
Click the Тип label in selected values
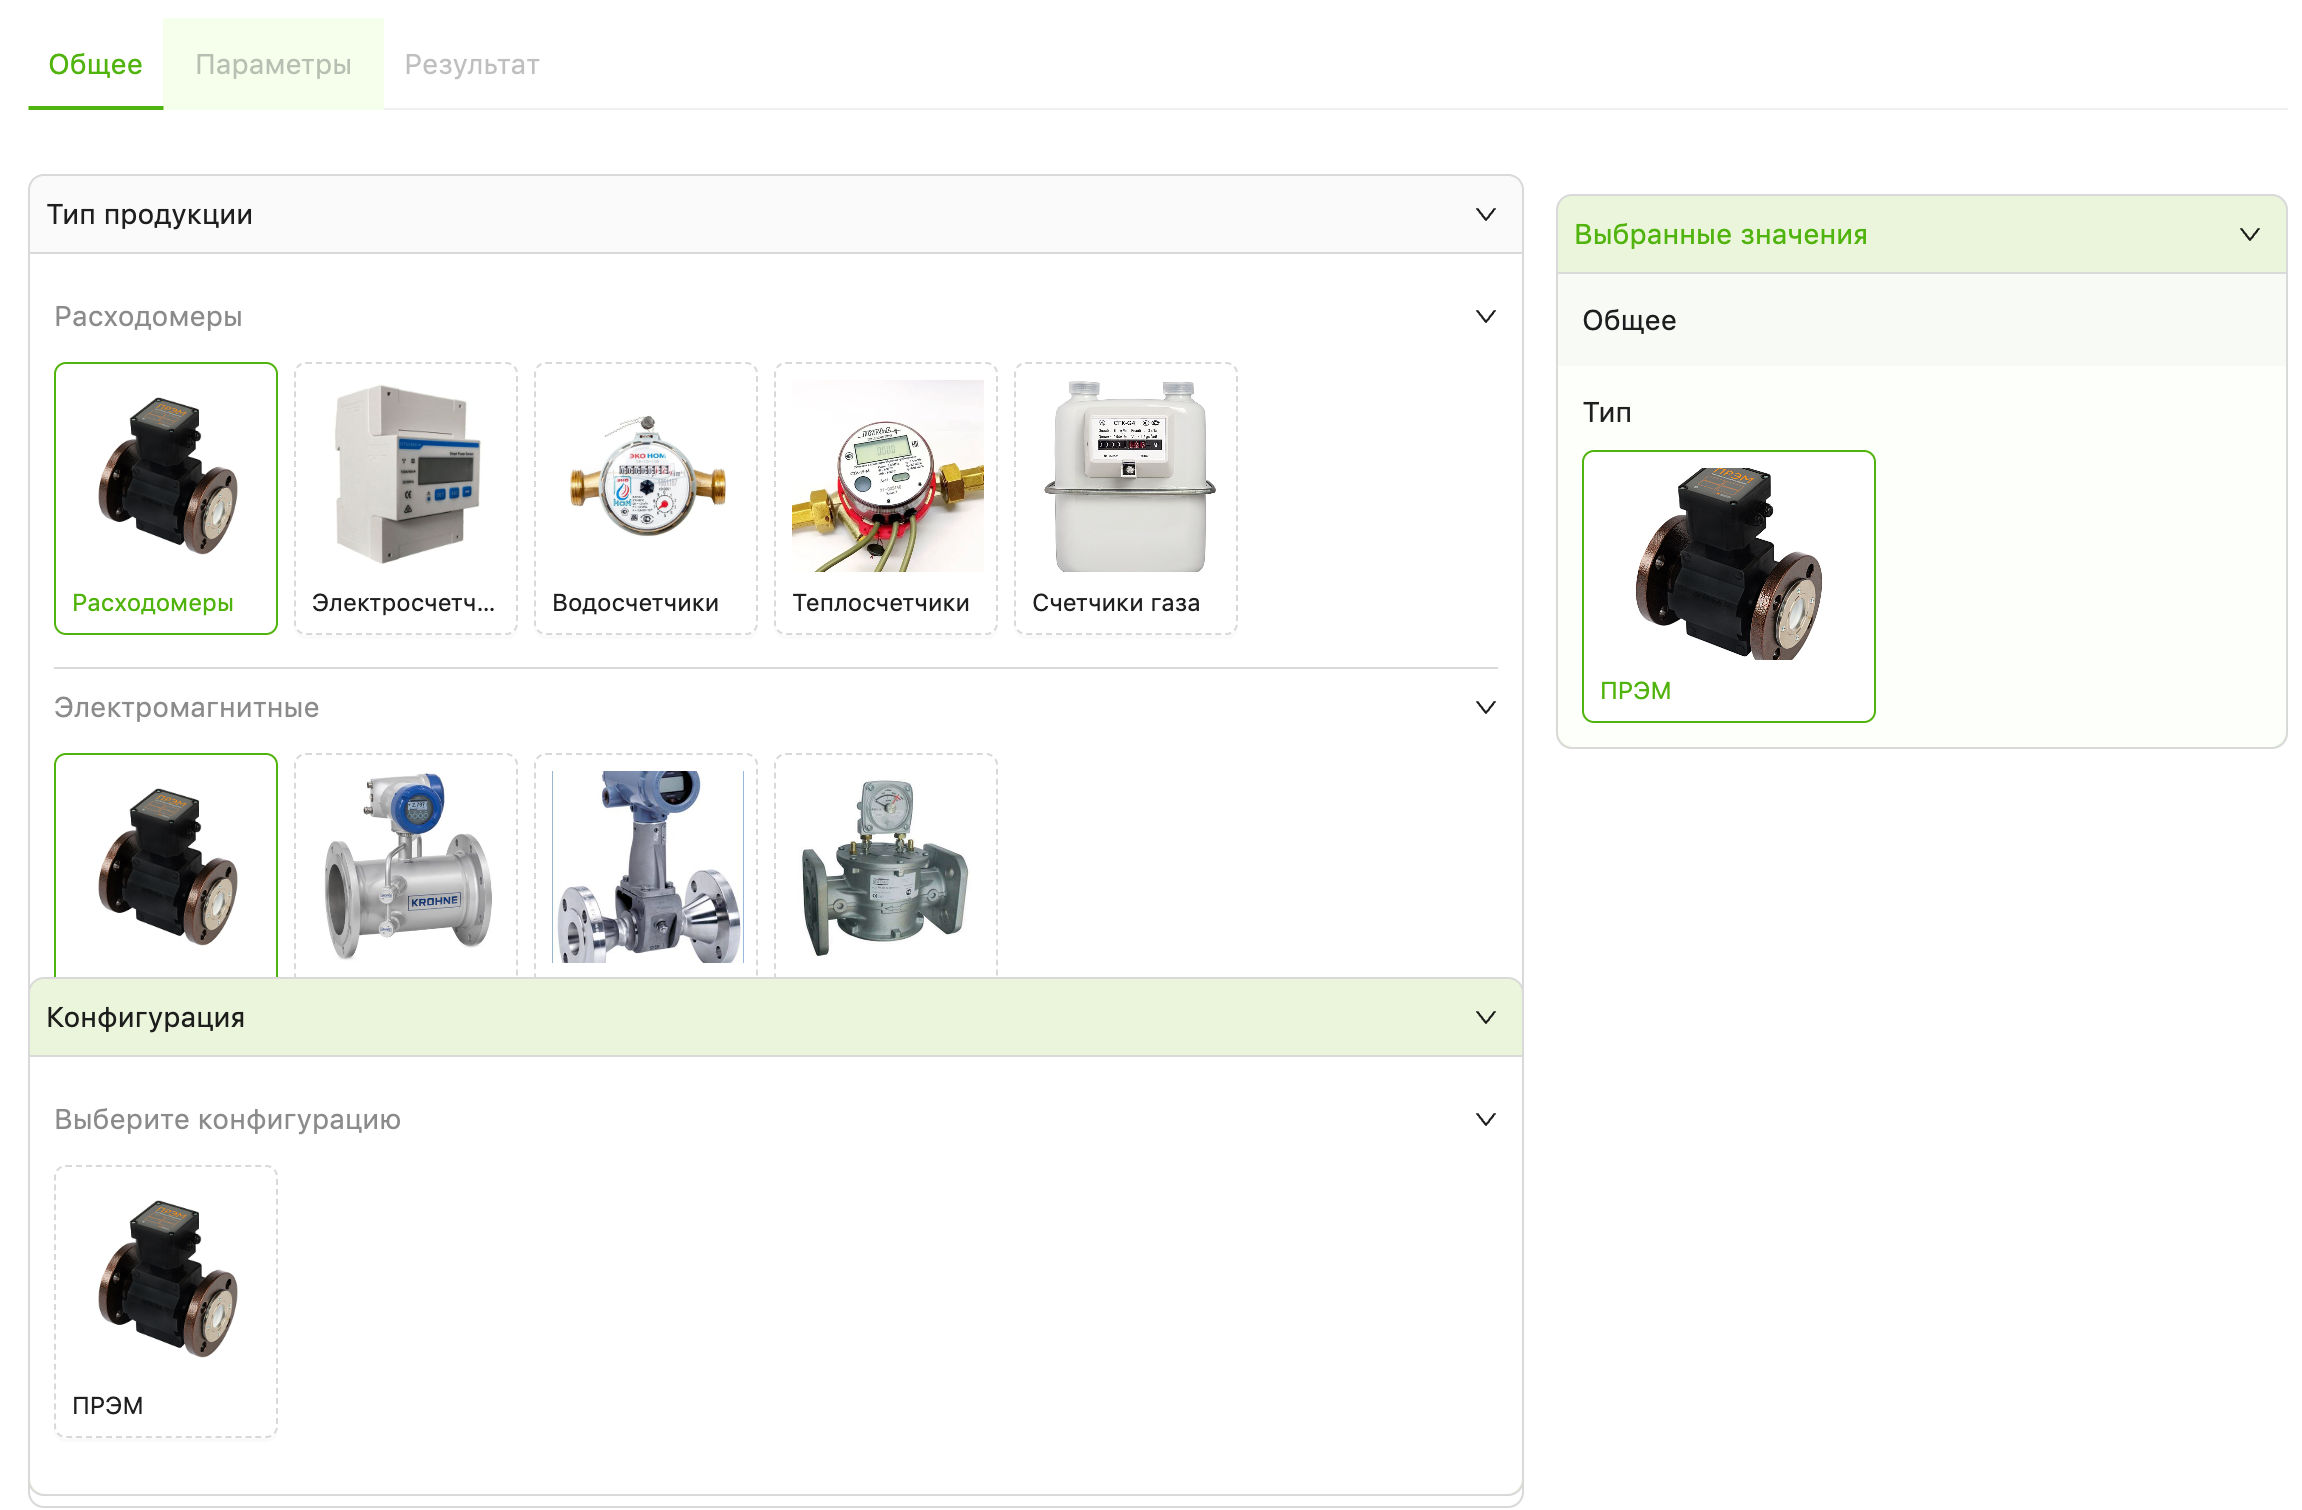click(1607, 413)
